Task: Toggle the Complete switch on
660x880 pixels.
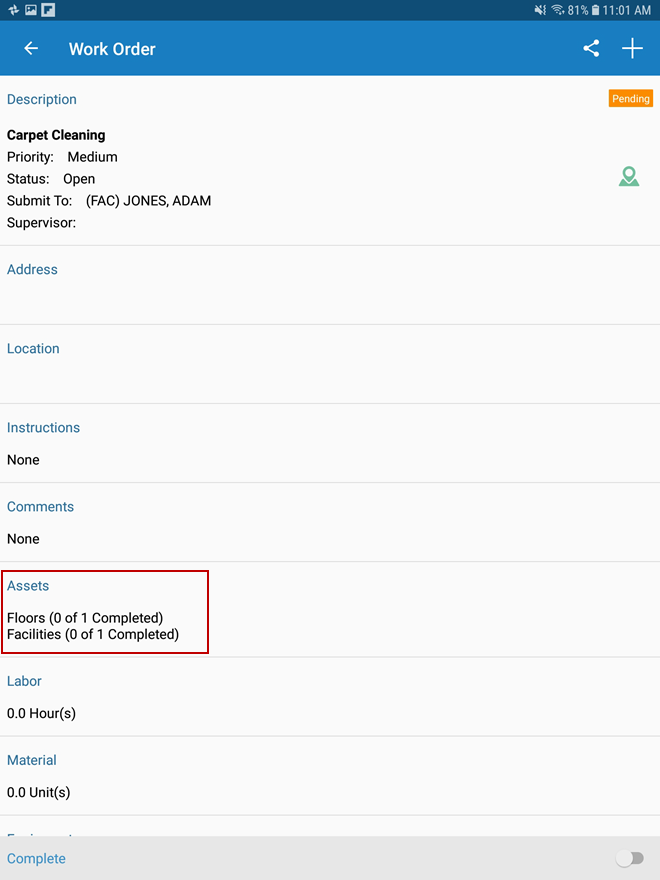Action: (x=629, y=858)
